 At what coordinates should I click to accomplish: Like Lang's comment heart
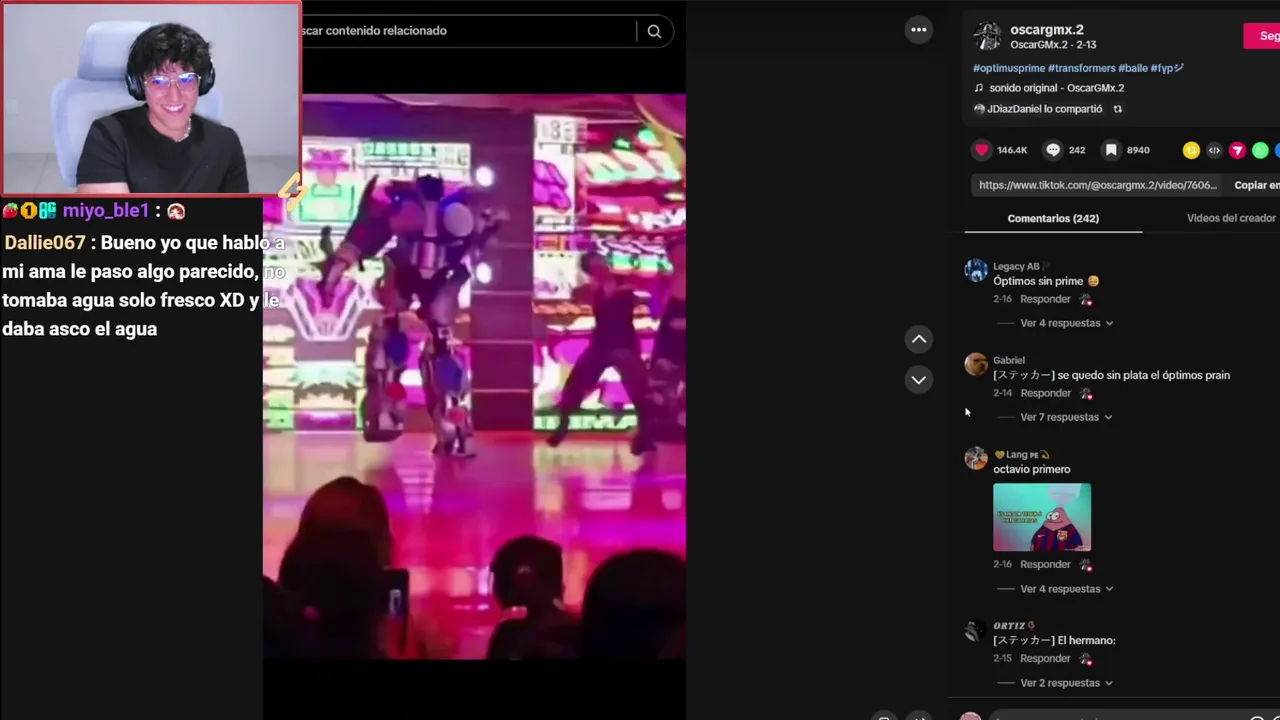1086,565
